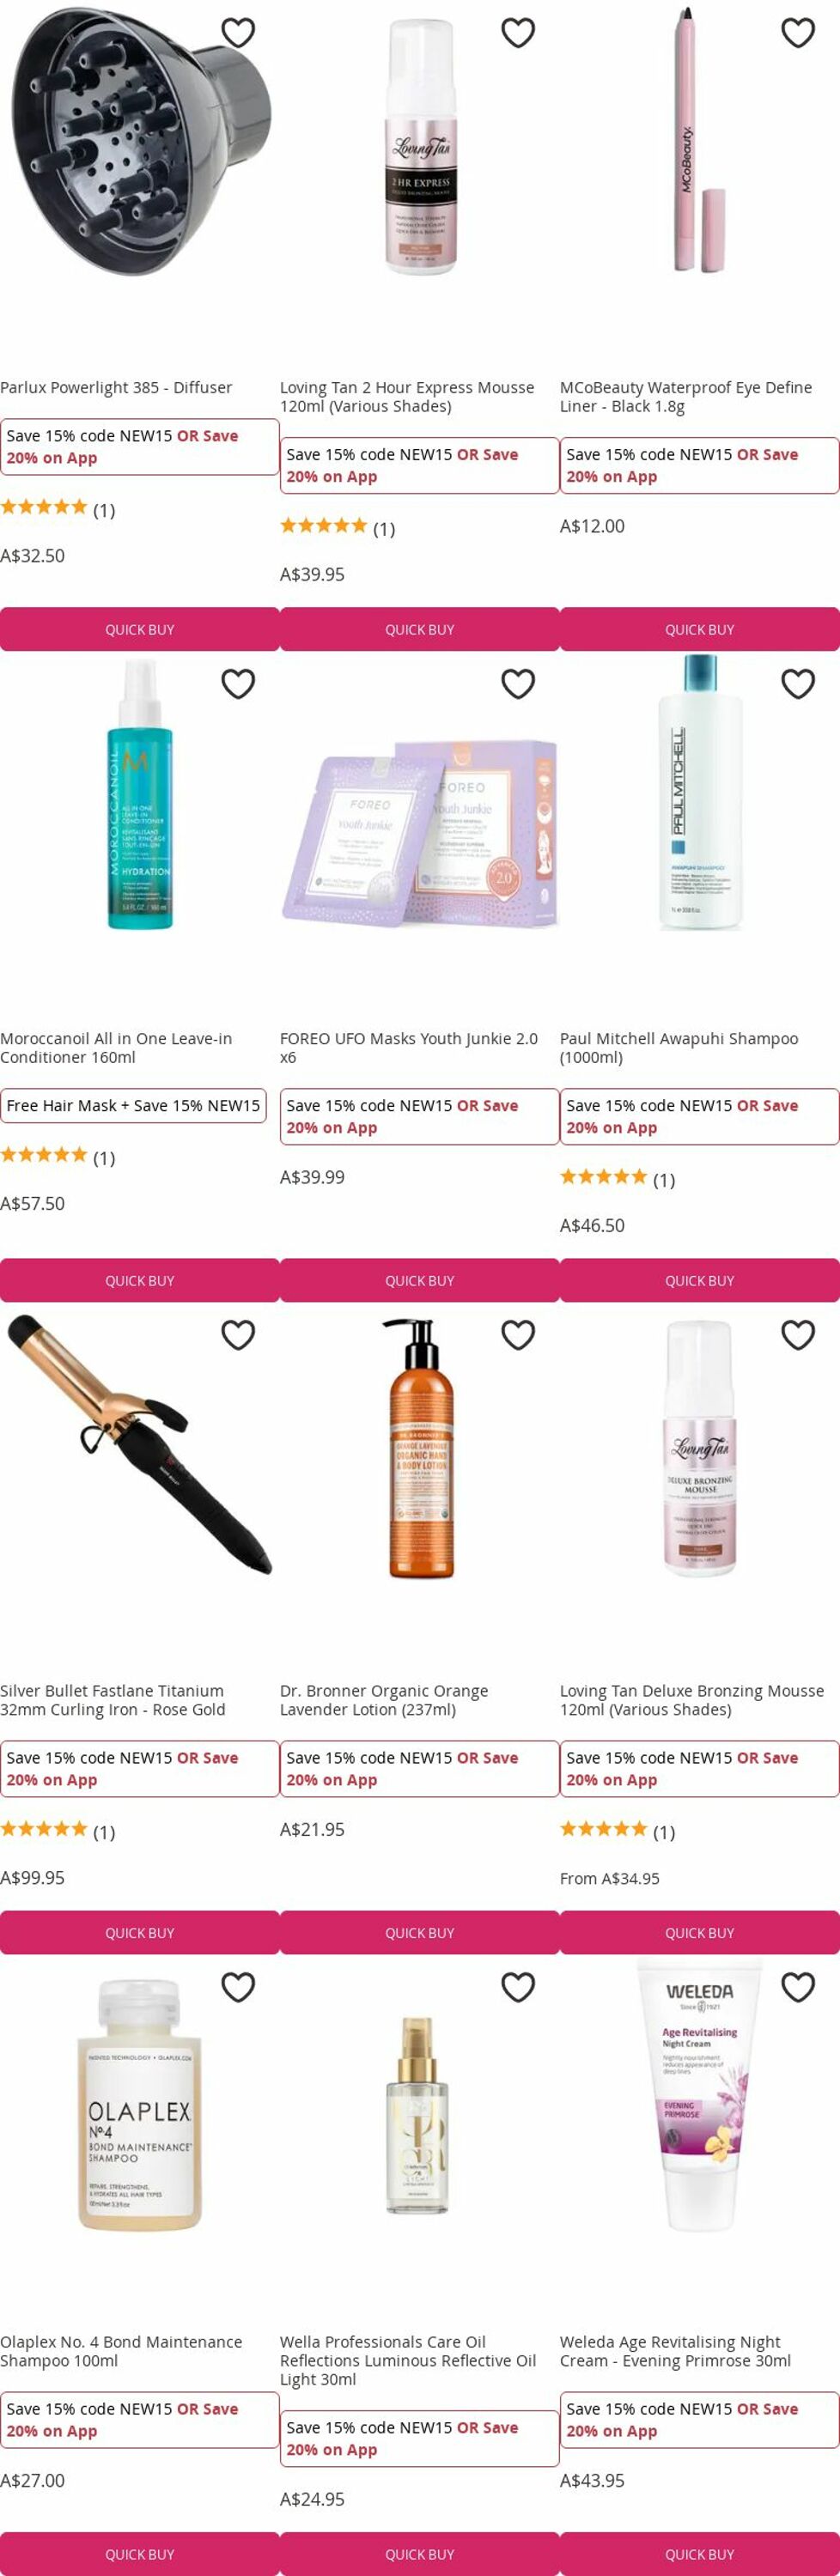Open the Olaplex No.4 shampoo product image
The image size is (840, 2576).
click(139, 2105)
